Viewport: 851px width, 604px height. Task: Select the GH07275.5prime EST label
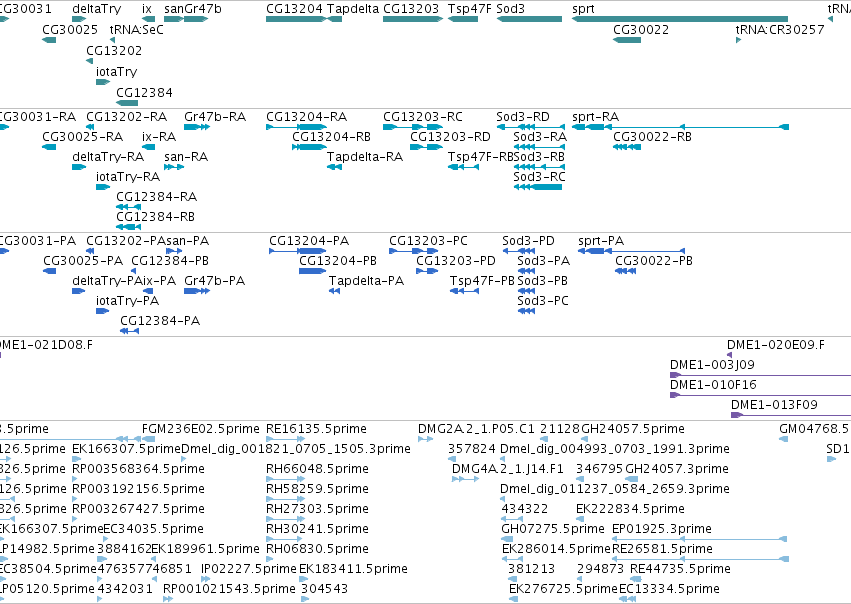(x=553, y=529)
